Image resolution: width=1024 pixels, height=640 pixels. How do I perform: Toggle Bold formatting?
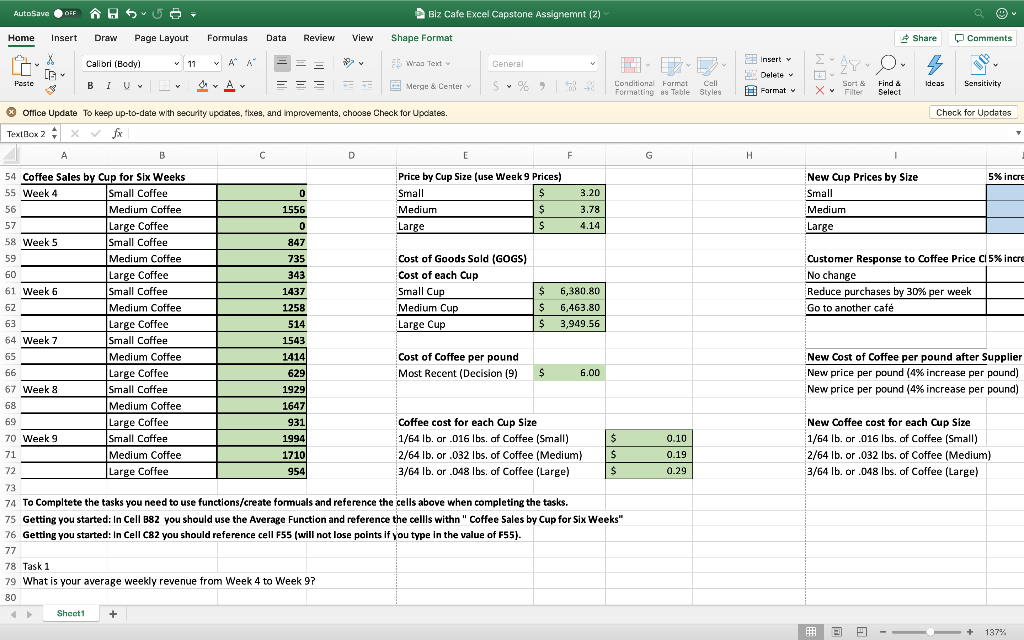90,86
